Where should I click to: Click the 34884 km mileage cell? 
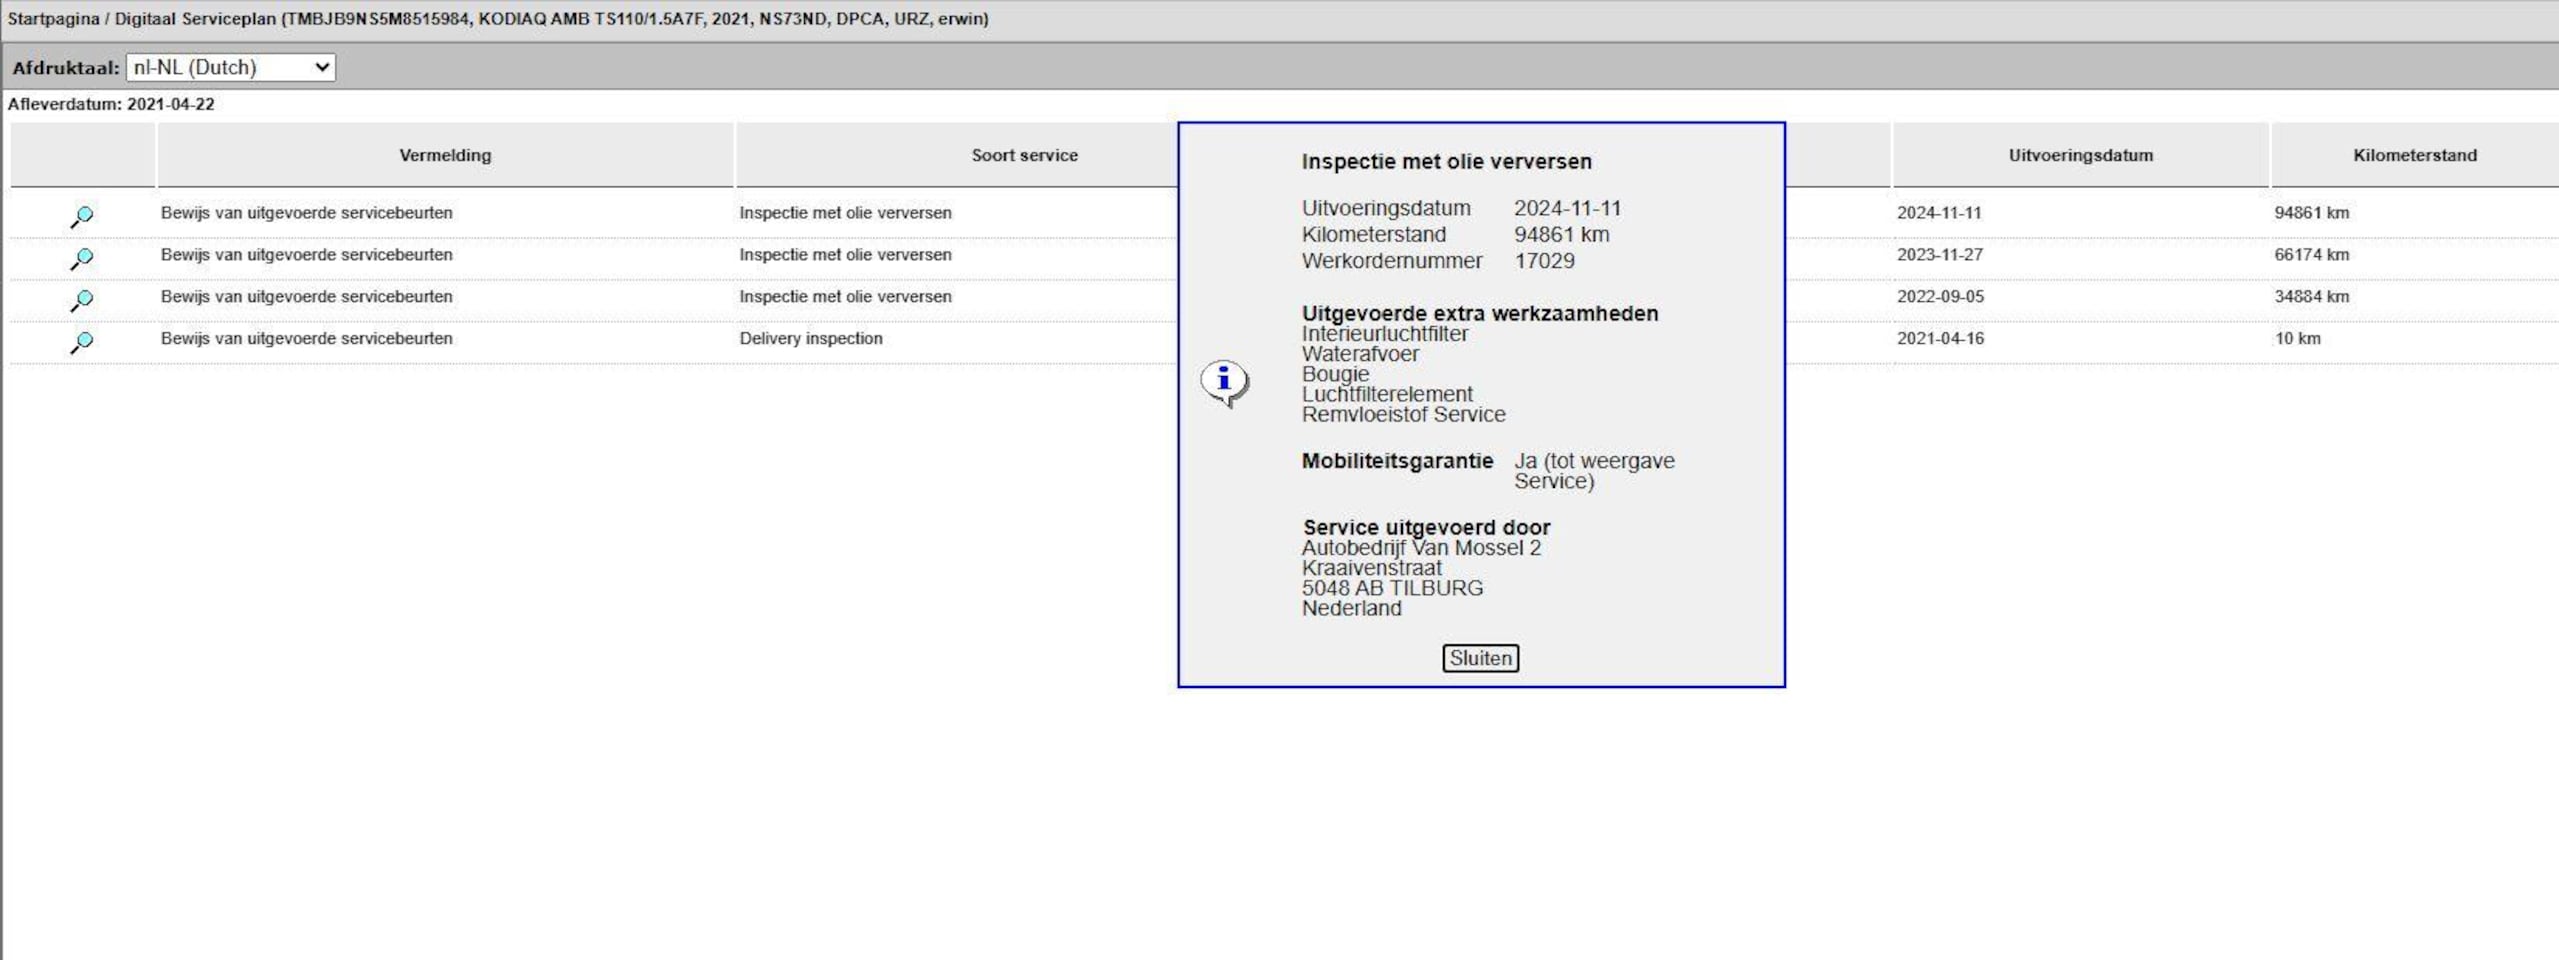pos(2311,297)
